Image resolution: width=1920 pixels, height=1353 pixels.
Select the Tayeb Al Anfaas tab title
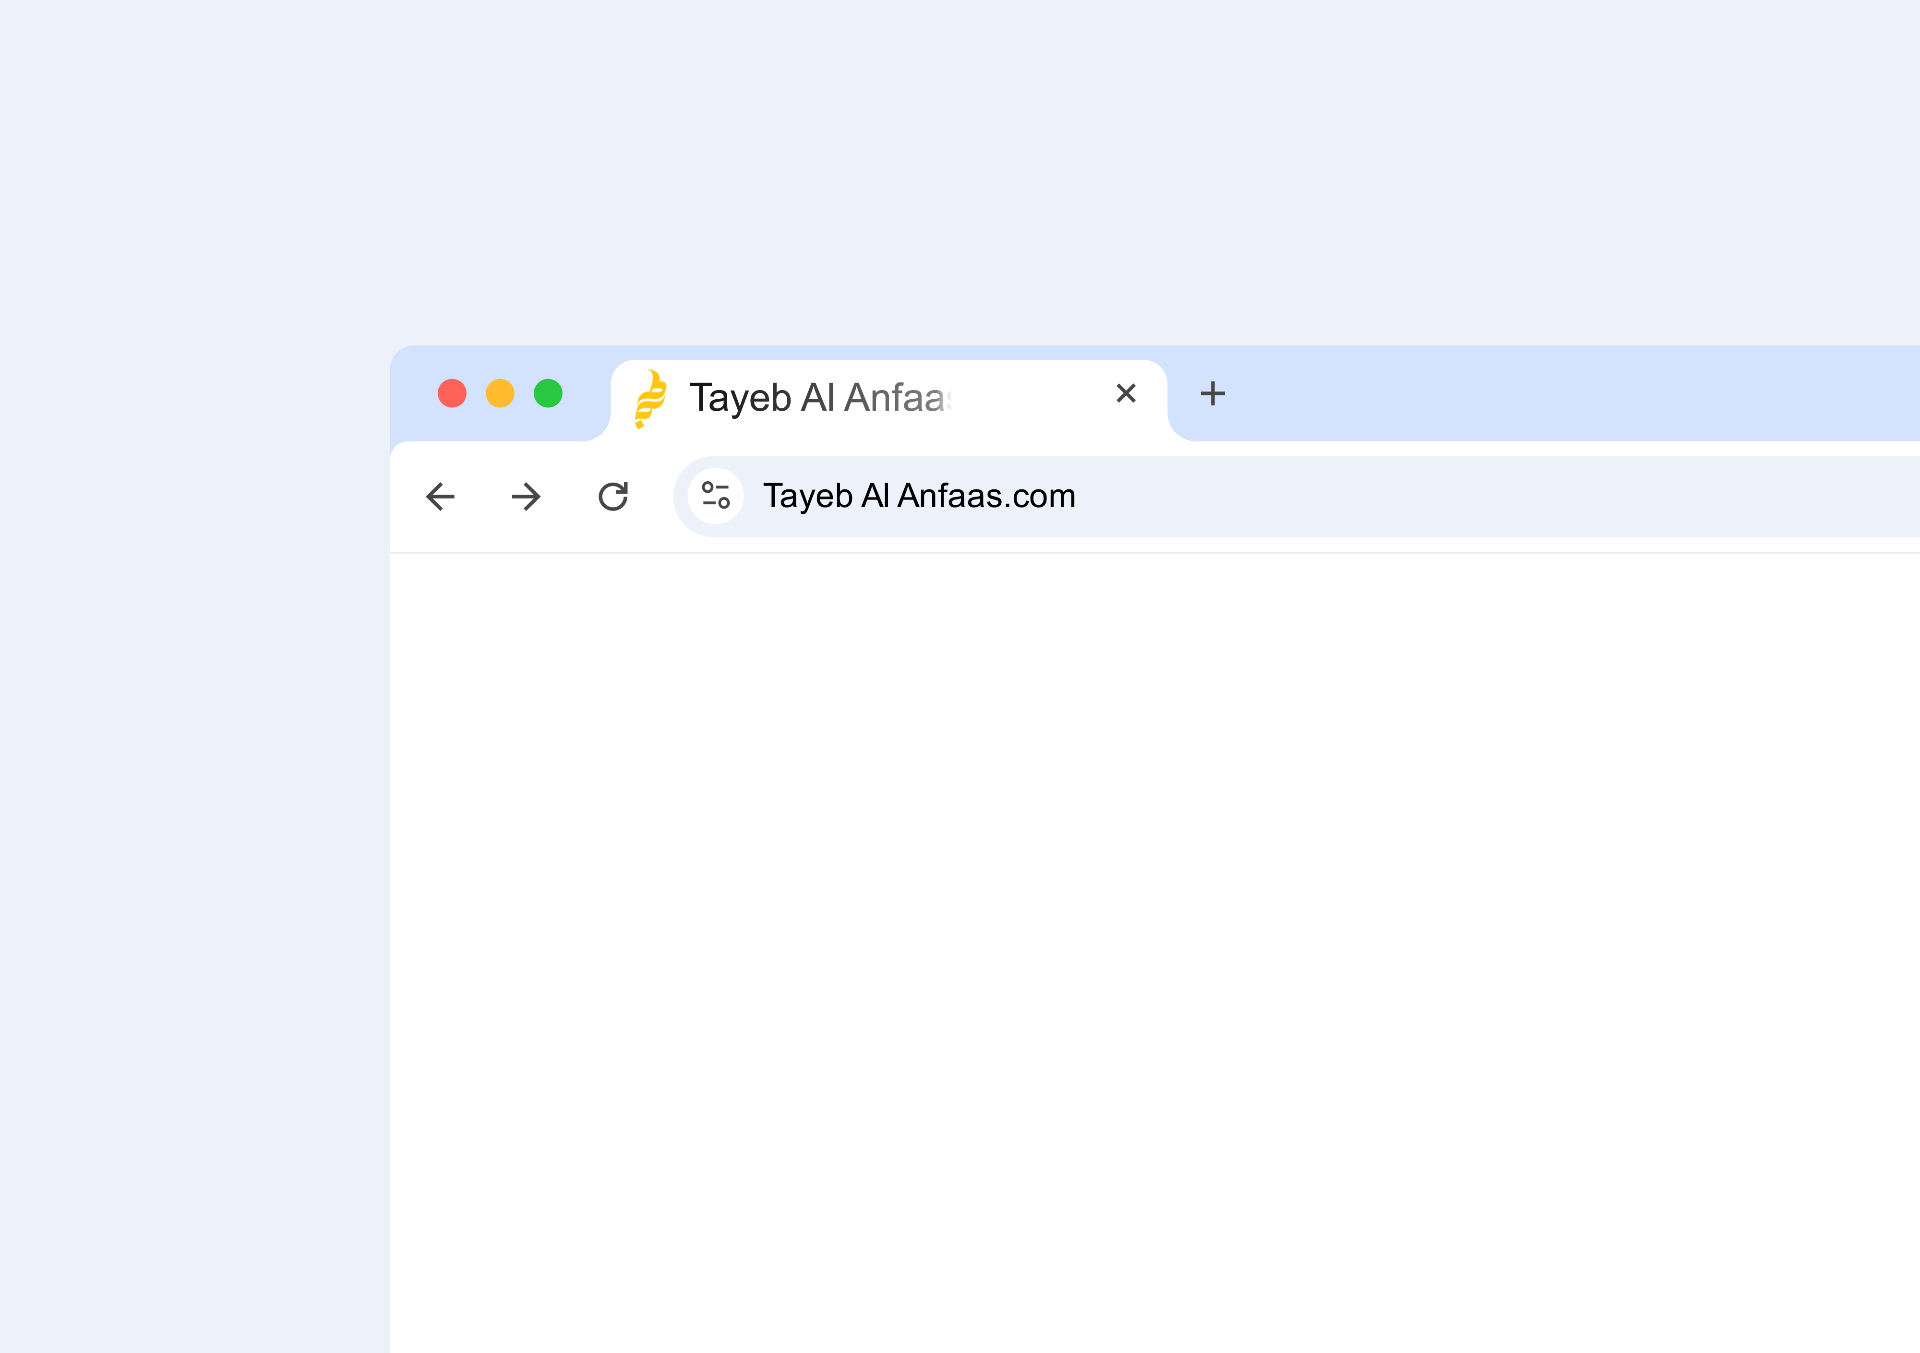[x=818, y=398]
